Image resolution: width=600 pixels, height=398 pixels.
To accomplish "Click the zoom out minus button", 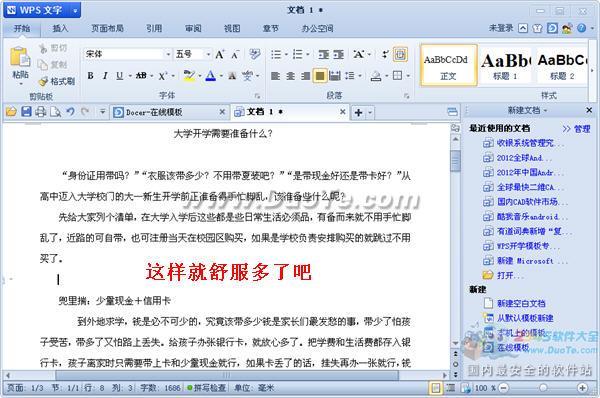I will 504,388.
